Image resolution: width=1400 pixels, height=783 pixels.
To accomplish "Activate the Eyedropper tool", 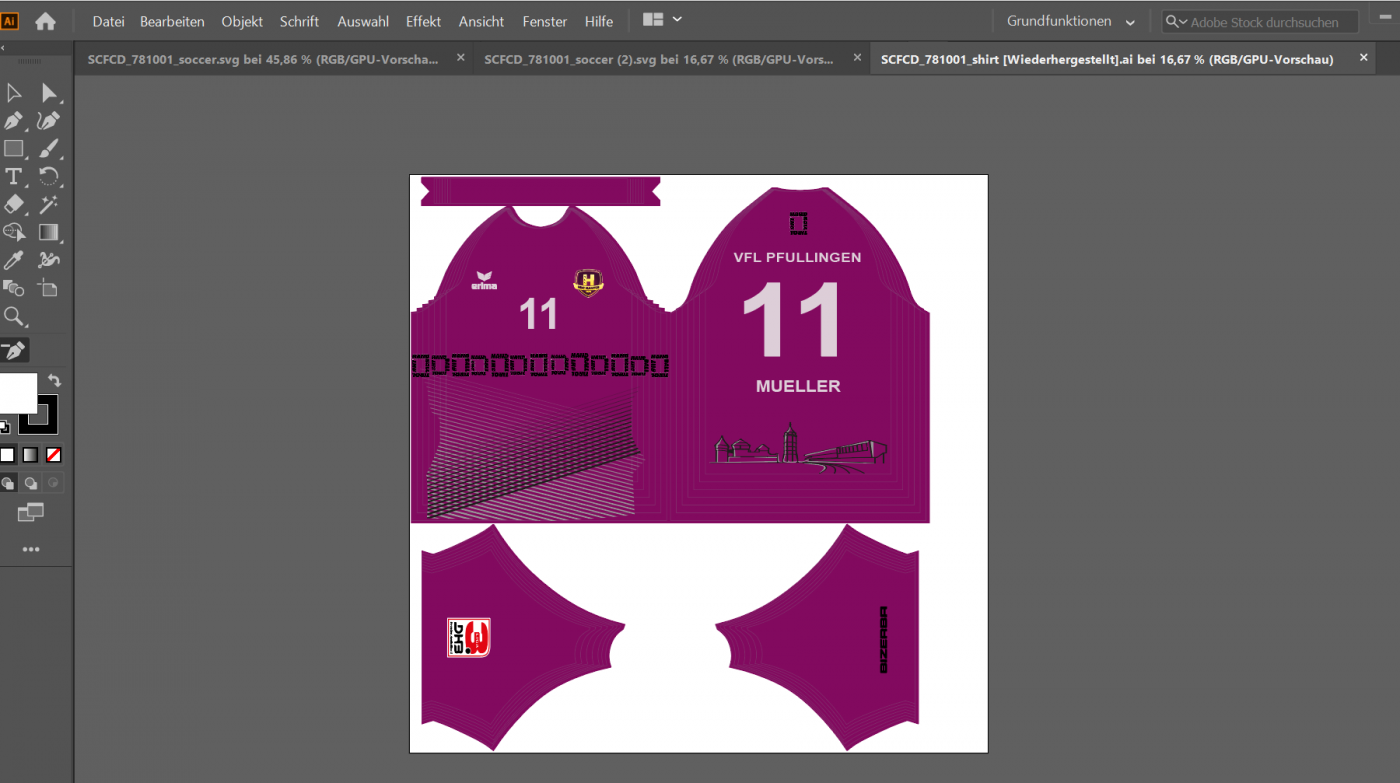I will tap(14, 261).
